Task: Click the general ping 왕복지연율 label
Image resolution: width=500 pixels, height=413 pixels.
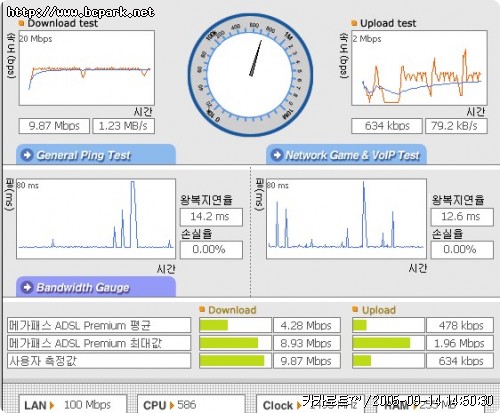Action: pos(206,200)
